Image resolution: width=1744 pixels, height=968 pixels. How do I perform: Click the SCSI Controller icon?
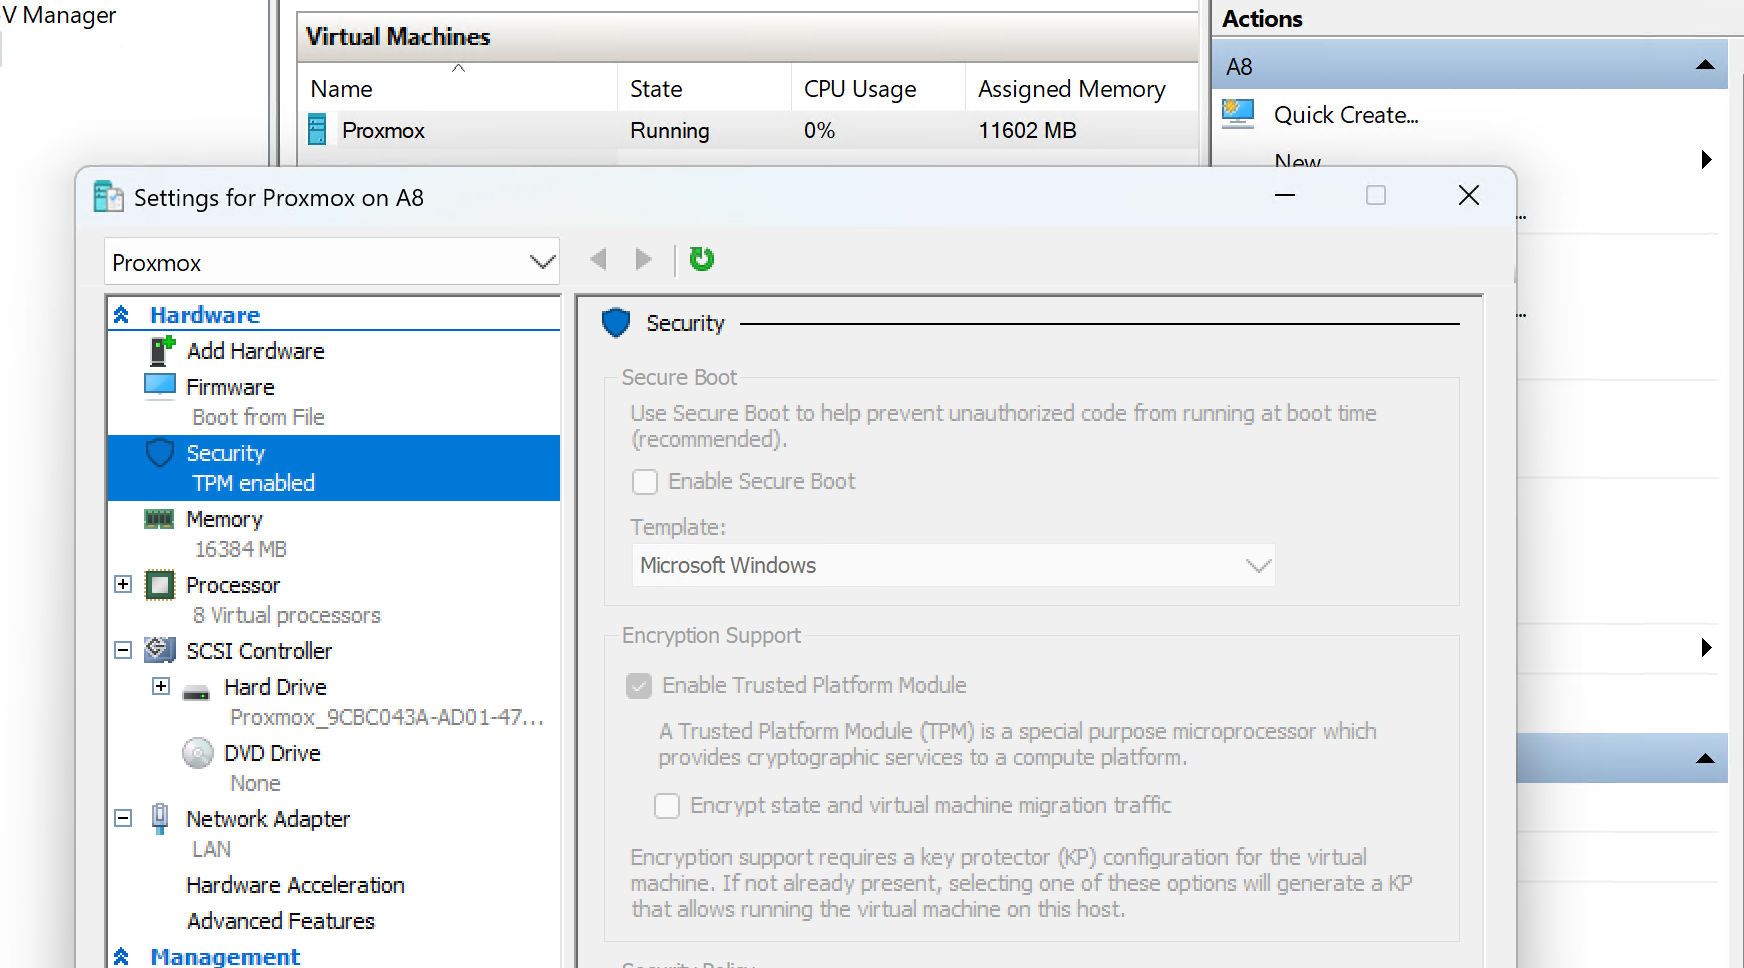tap(160, 651)
